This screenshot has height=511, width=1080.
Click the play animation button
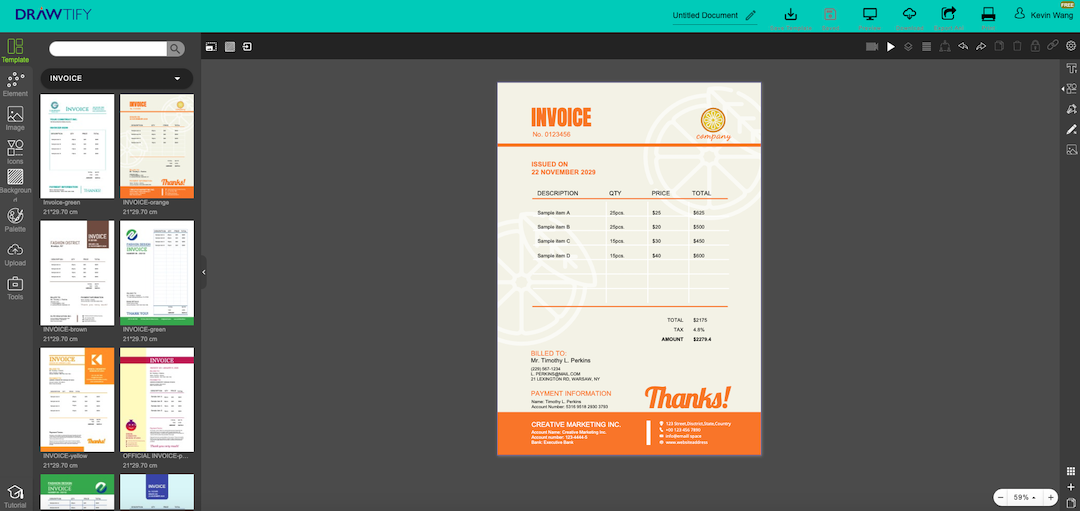click(891, 47)
